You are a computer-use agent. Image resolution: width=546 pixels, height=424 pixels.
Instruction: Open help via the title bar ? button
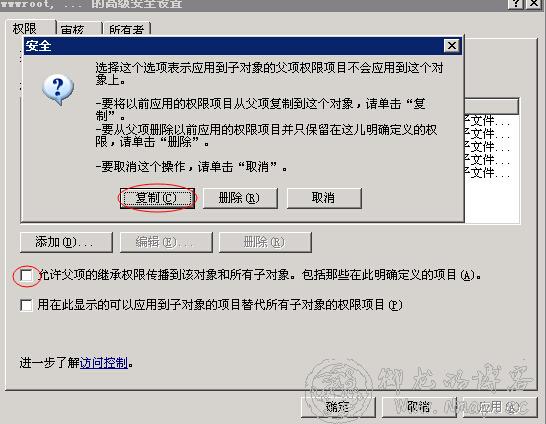tap(518, 4)
